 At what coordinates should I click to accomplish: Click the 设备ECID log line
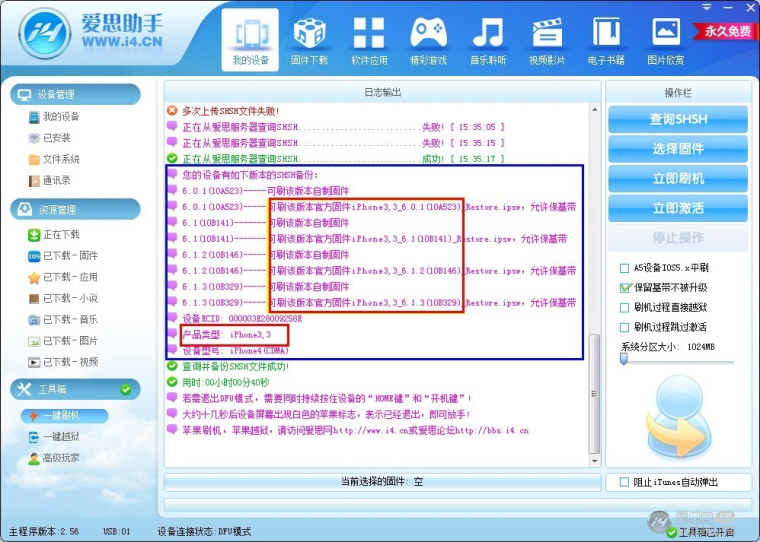point(242,319)
